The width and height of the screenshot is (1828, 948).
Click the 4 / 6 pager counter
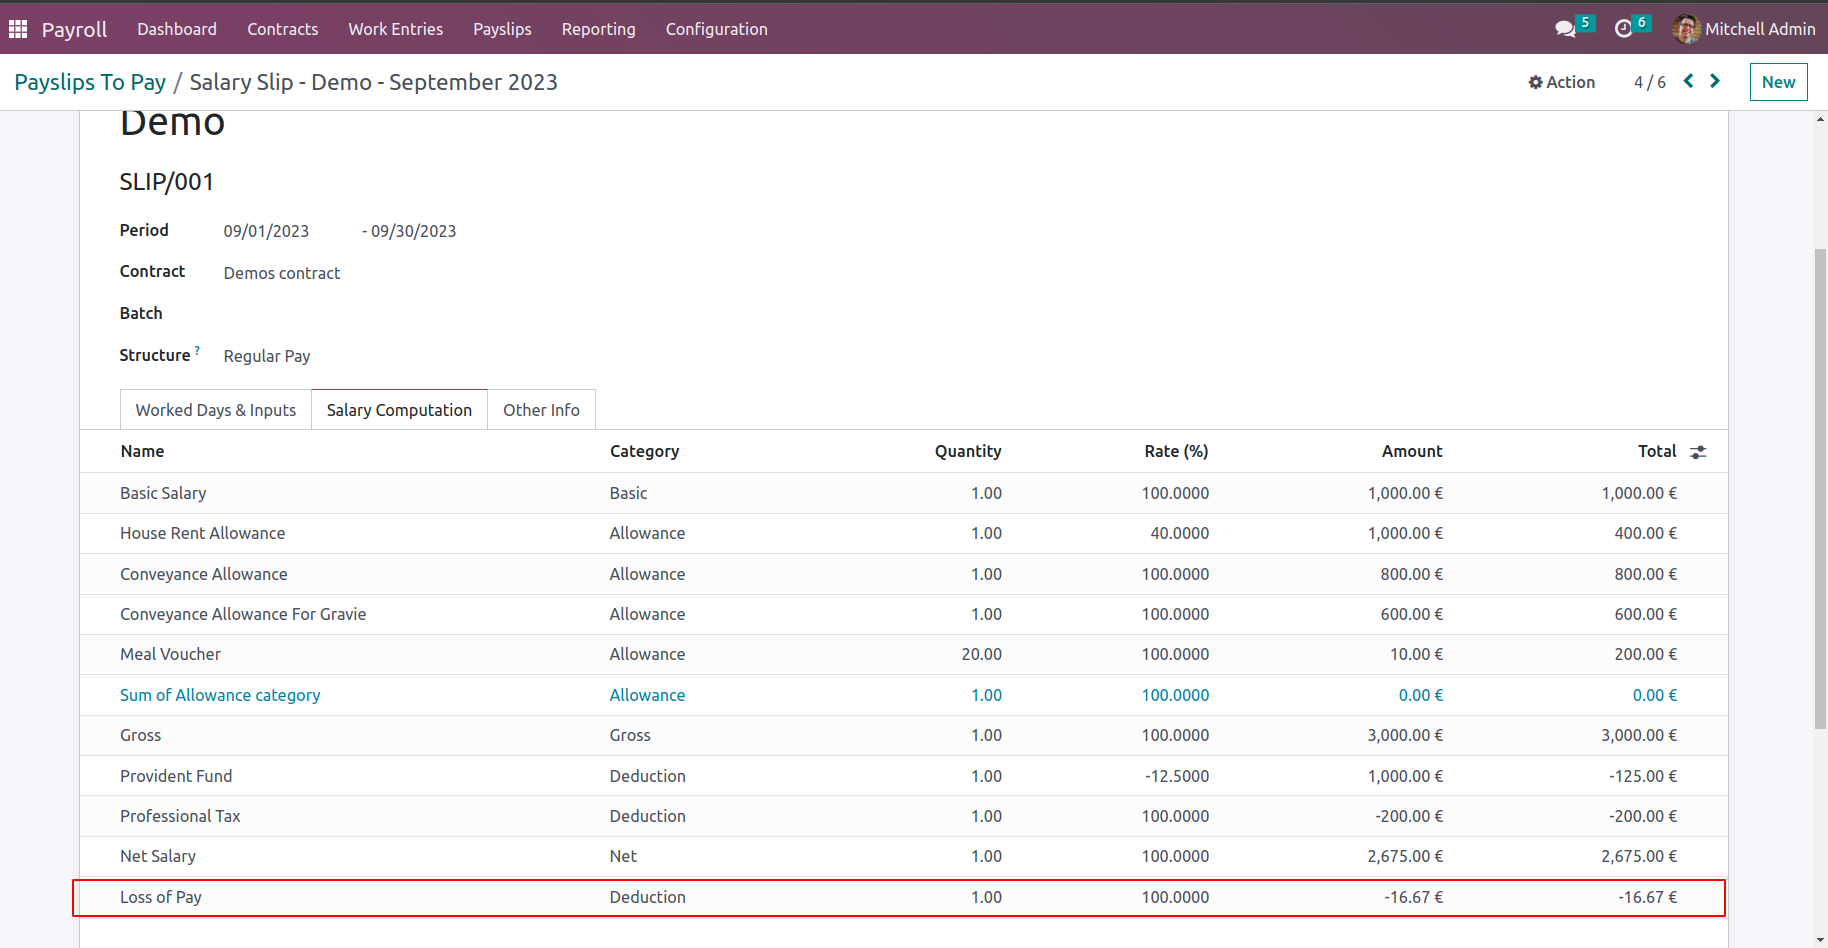click(1650, 82)
